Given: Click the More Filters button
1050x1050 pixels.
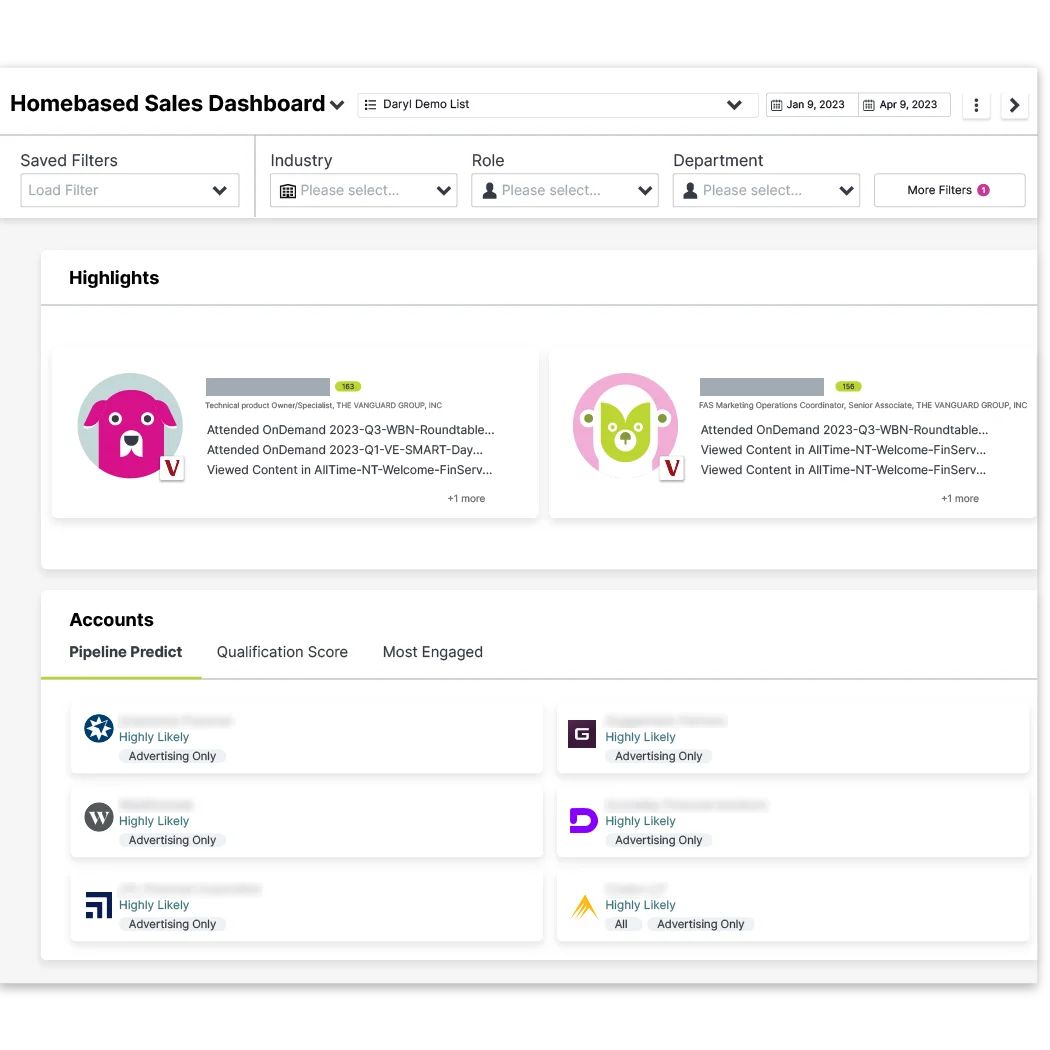Looking at the screenshot, I should click(x=949, y=190).
